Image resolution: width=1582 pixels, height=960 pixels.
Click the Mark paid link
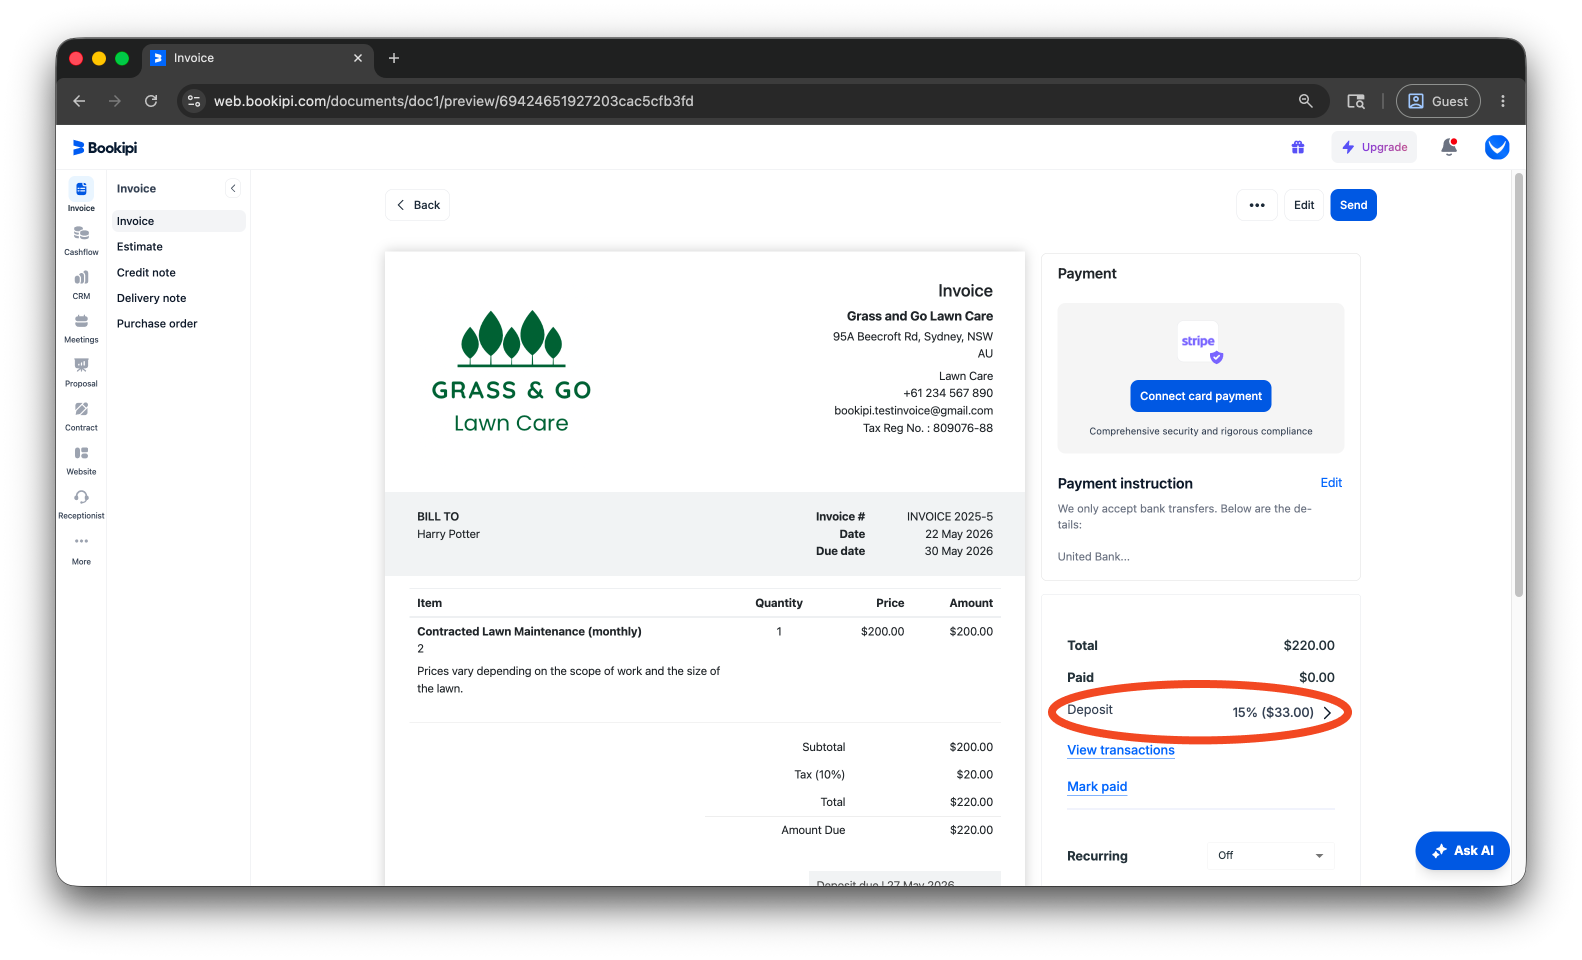1097,787
